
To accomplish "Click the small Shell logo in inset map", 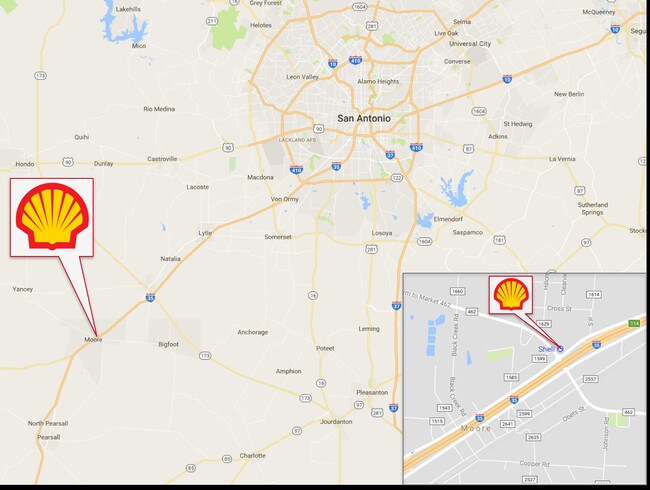I will (511, 294).
